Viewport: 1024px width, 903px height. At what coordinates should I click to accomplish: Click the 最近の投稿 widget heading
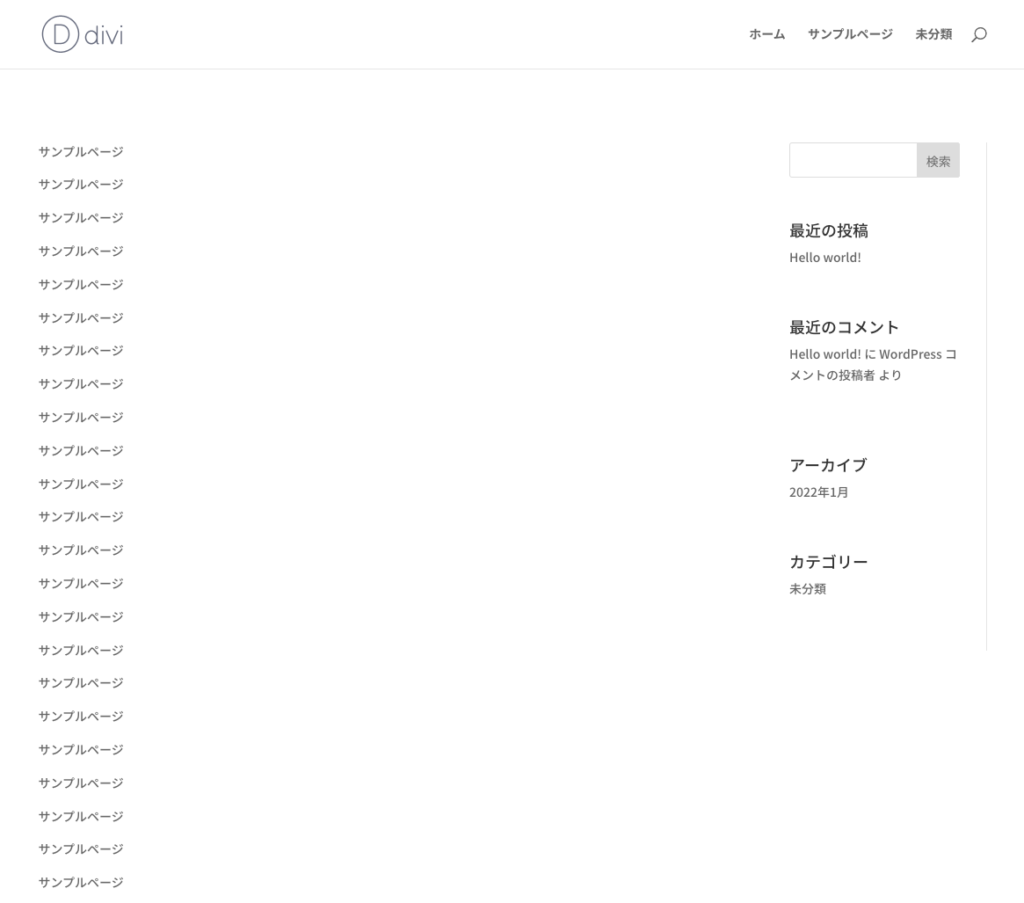pyautogui.click(x=827, y=230)
